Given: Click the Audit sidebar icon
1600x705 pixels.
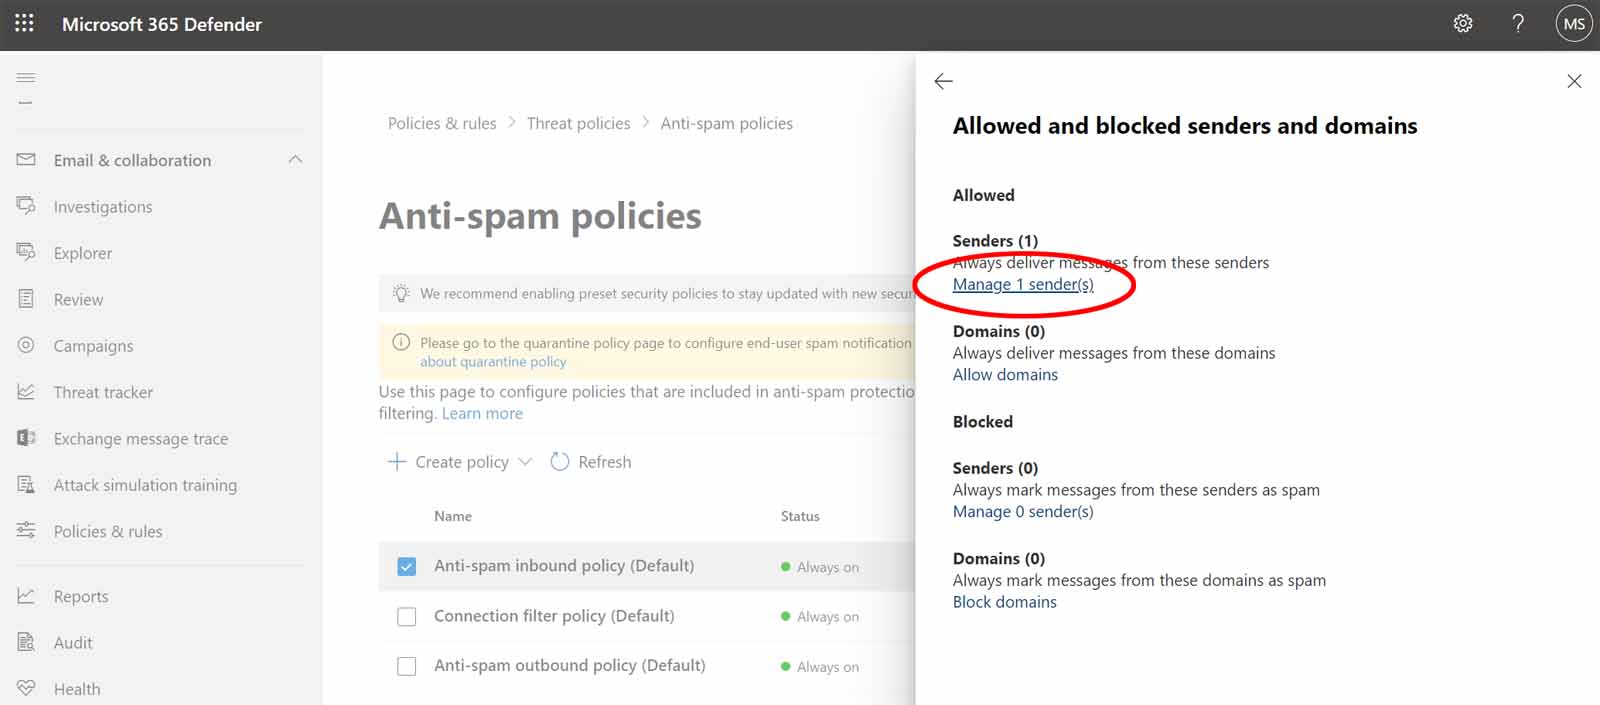Looking at the screenshot, I should 26,642.
